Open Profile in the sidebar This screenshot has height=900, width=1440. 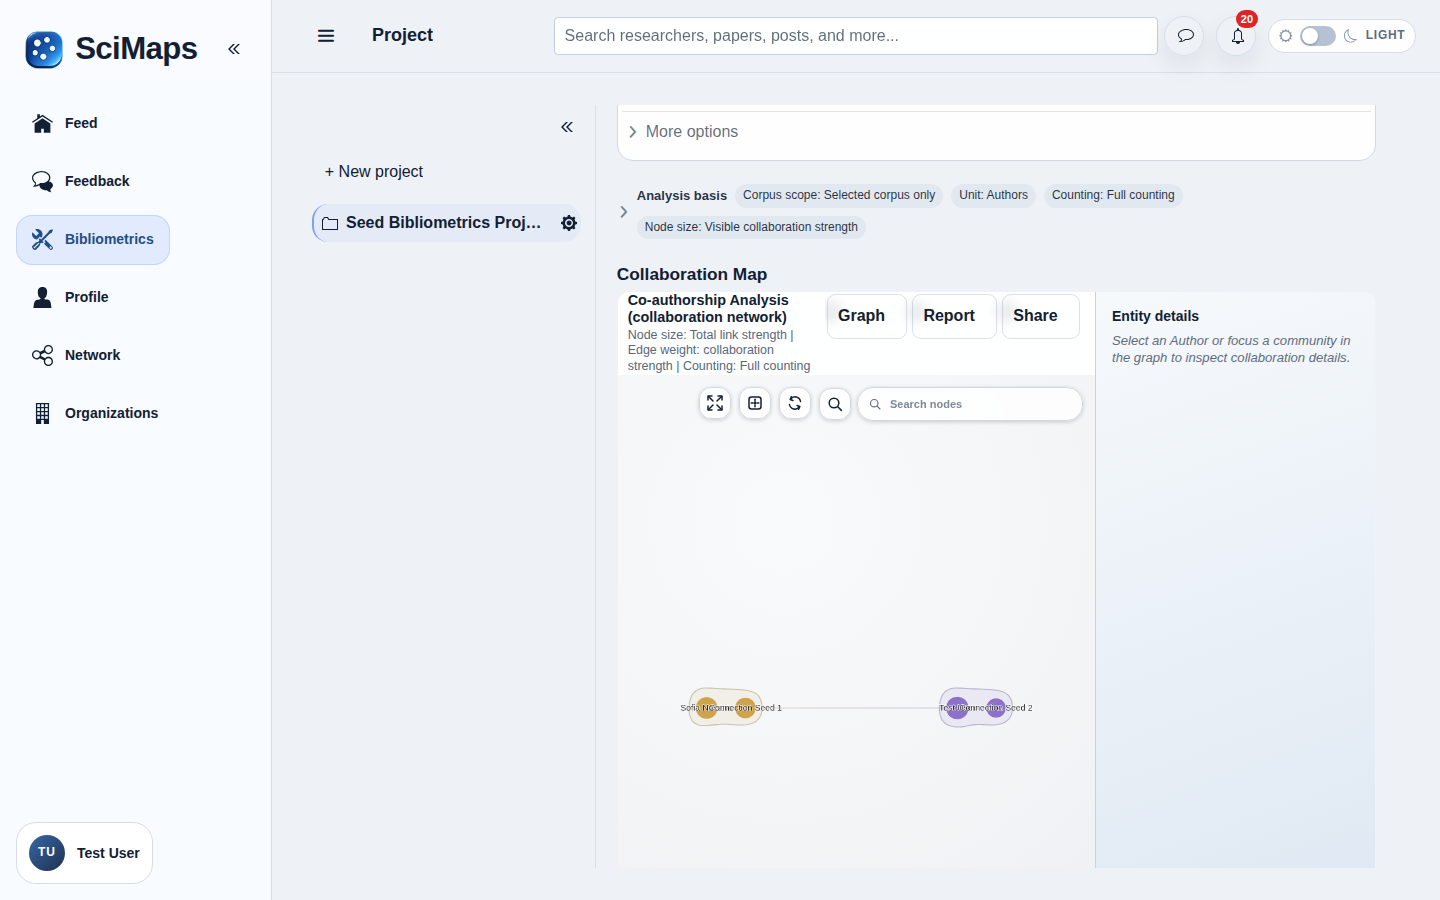(70, 297)
